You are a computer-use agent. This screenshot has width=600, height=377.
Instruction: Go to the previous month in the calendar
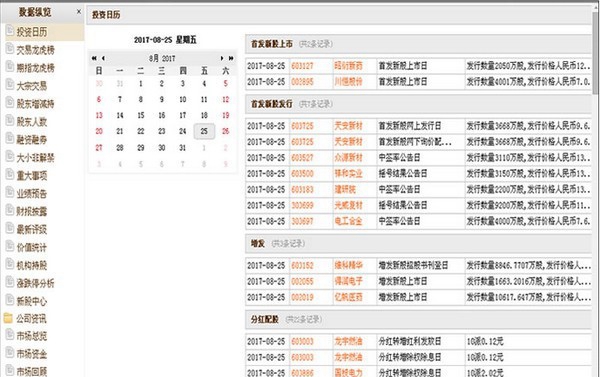[103, 58]
